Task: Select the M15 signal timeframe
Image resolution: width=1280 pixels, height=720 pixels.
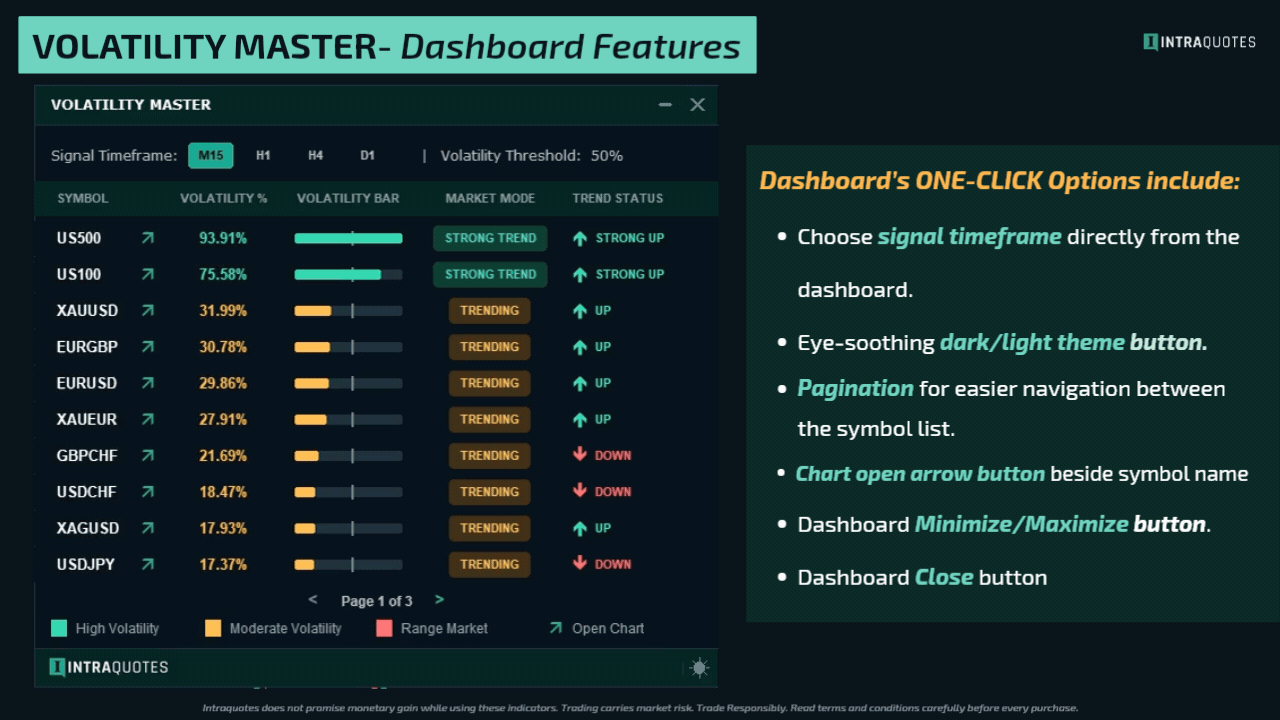Action: 211,155
